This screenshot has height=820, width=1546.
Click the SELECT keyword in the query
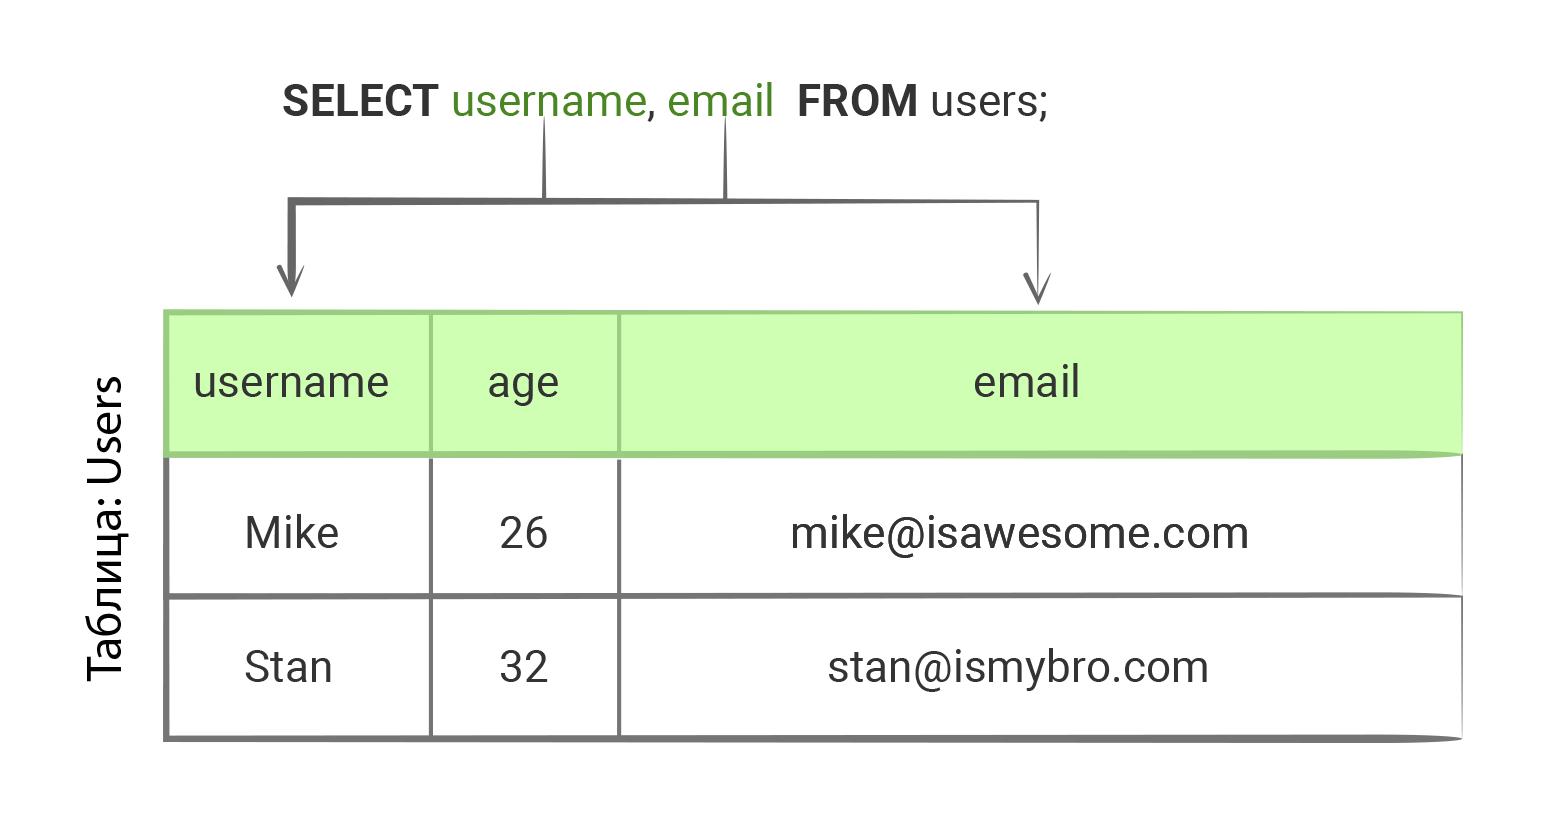tap(360, 101)
